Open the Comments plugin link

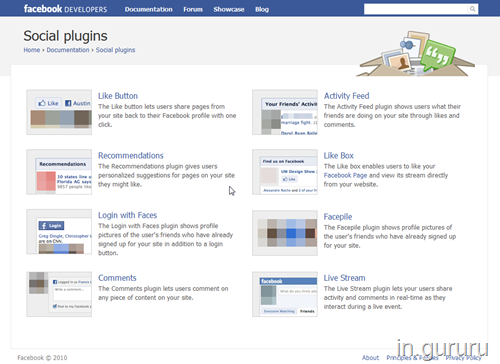[x=117, y=278]
